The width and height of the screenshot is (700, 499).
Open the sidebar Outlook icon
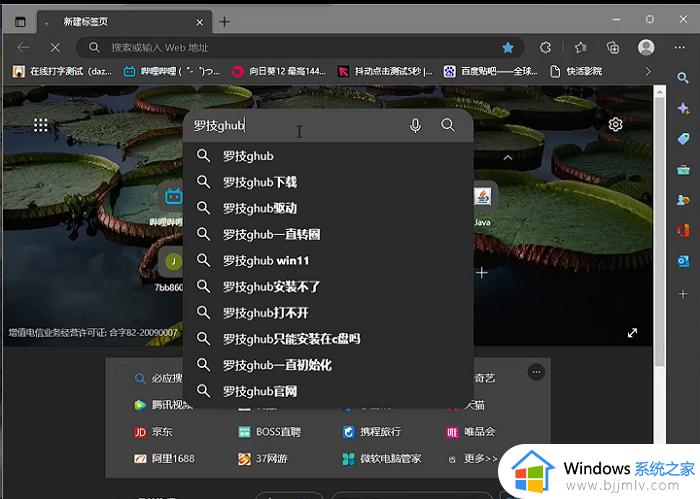(683, 261)
